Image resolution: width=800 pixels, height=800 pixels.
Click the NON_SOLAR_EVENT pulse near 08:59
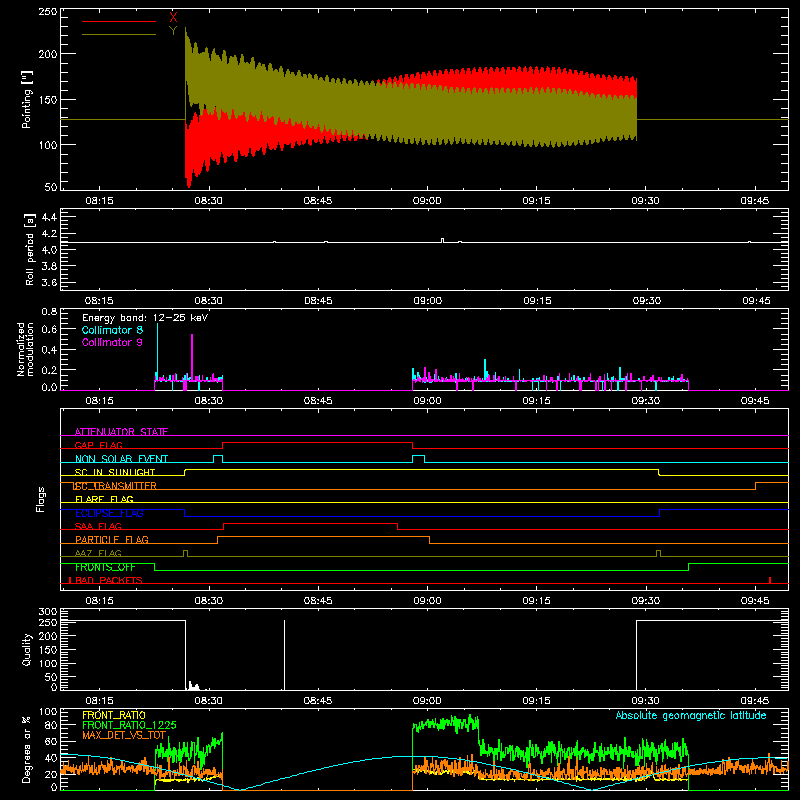pyautogui.click(x=418, y=459)
